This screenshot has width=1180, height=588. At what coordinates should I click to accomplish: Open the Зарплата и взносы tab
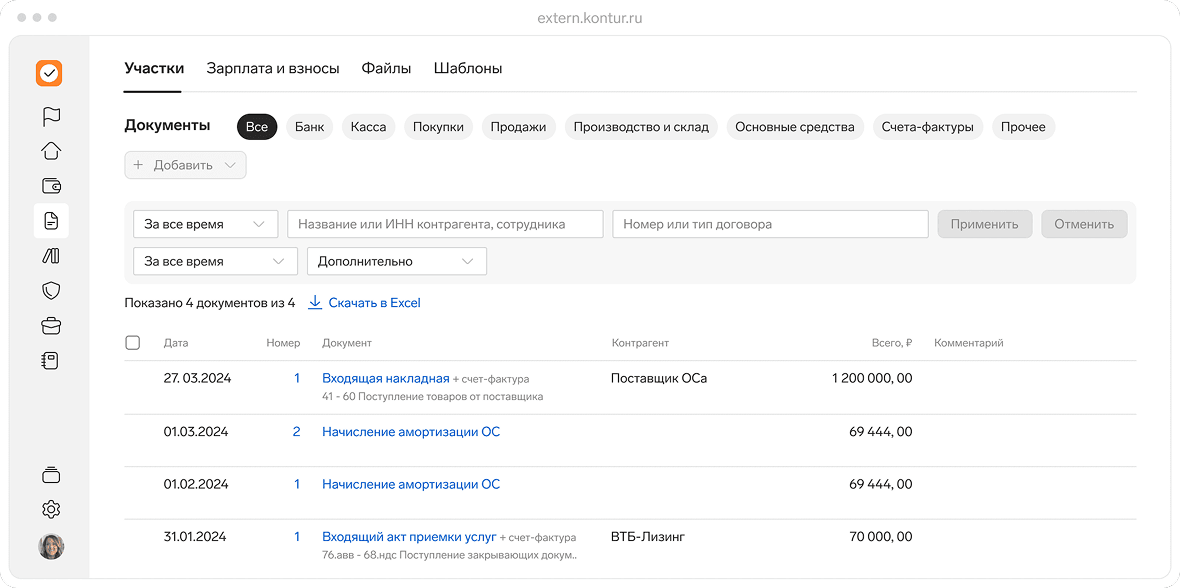(x=273, y=68)
